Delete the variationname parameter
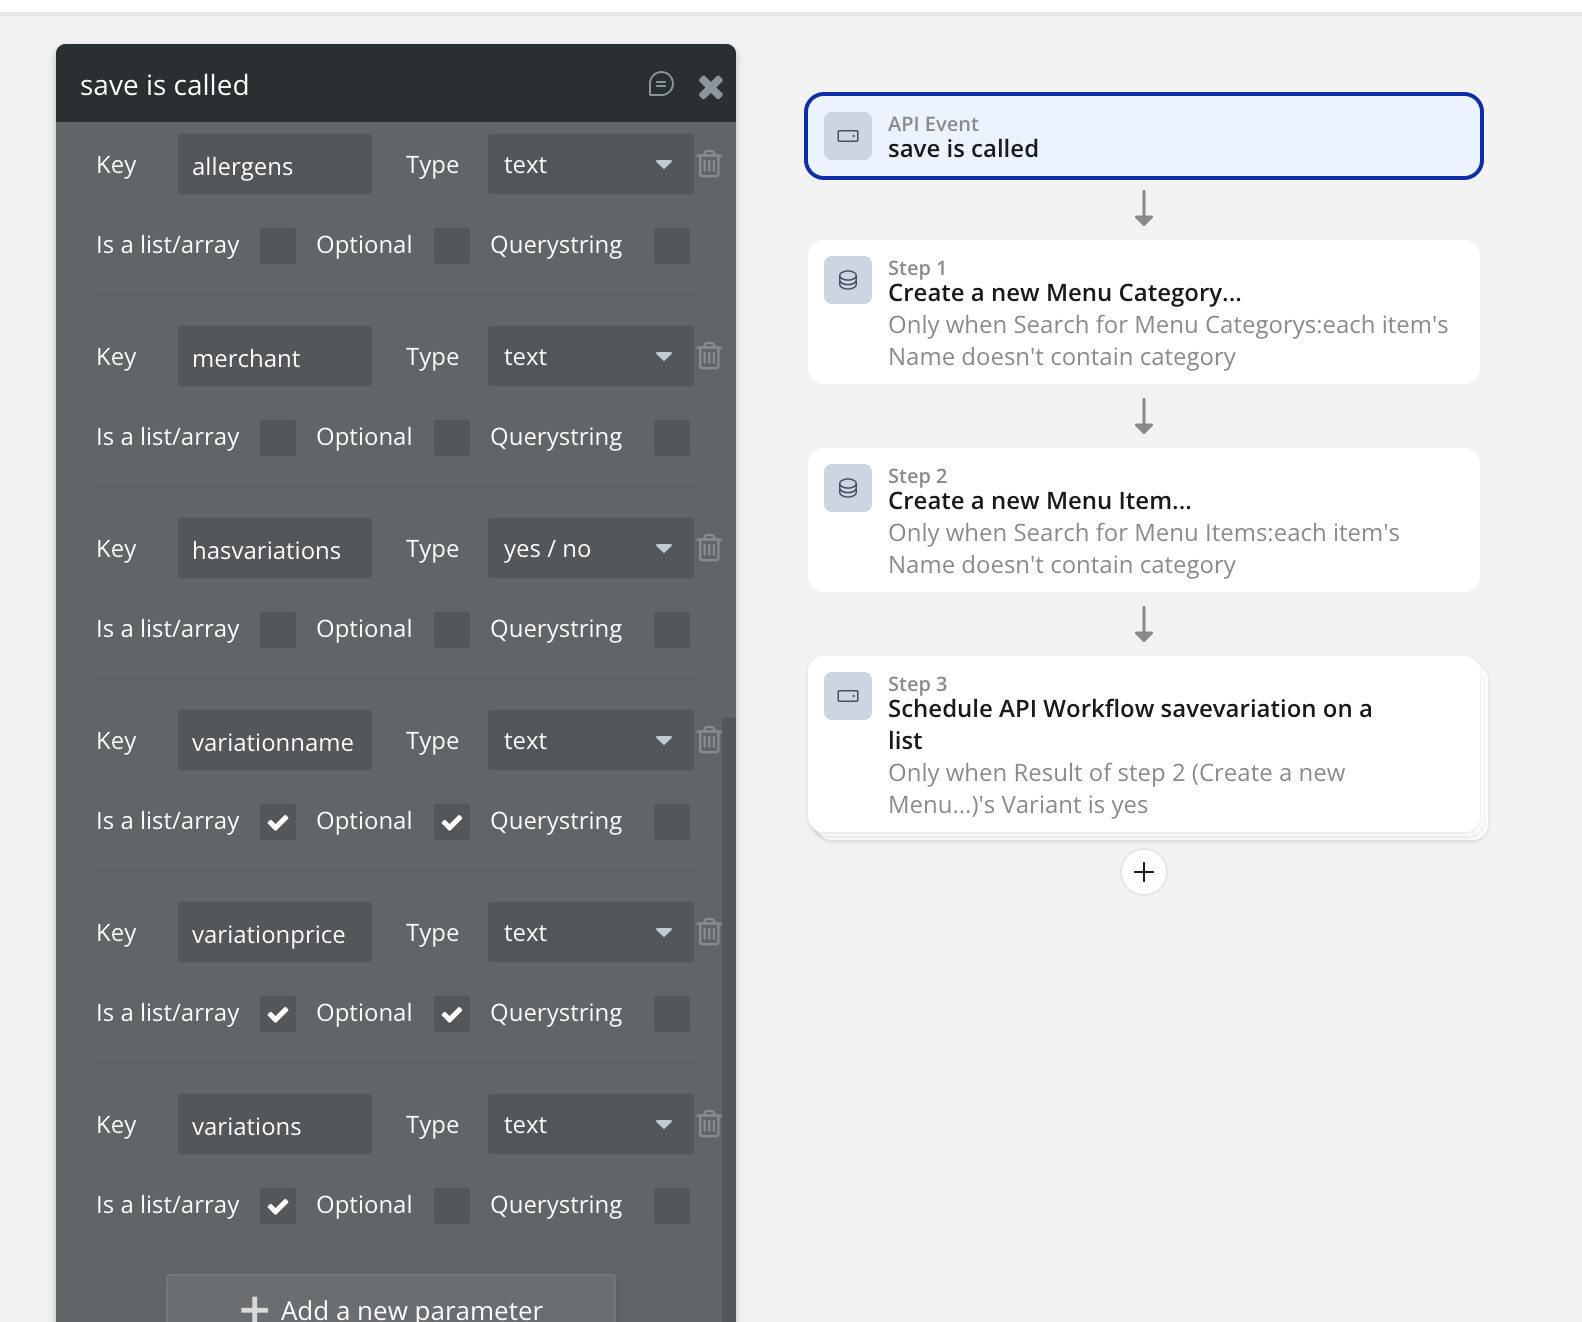1582x1322 pixels. (709, 740)
